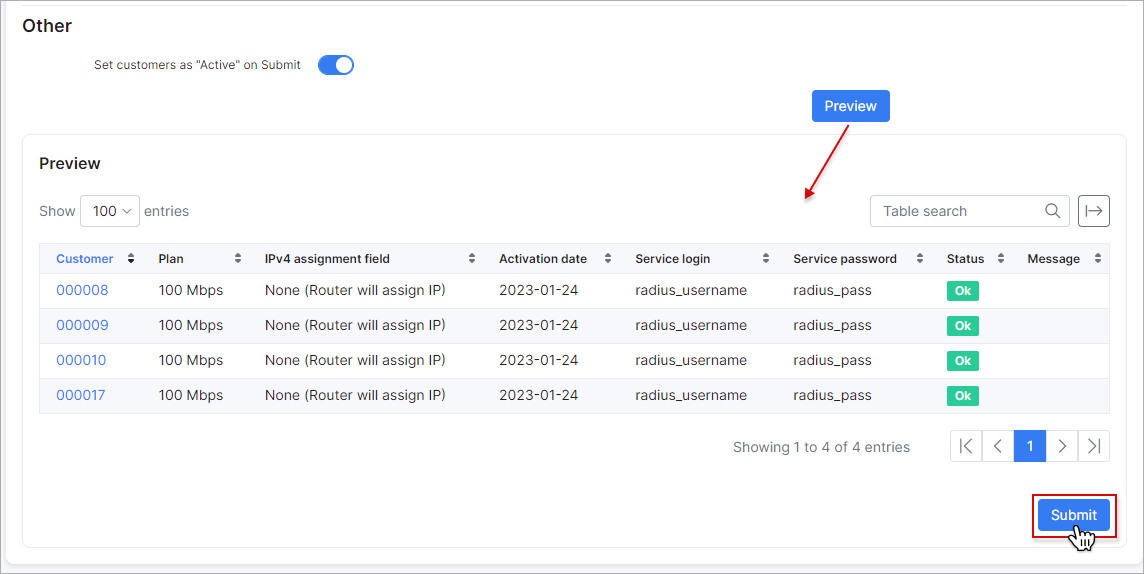Viewport: 1144px width, 574px height.
Task: Jump to last page of results
Action: coord(1094,446)
